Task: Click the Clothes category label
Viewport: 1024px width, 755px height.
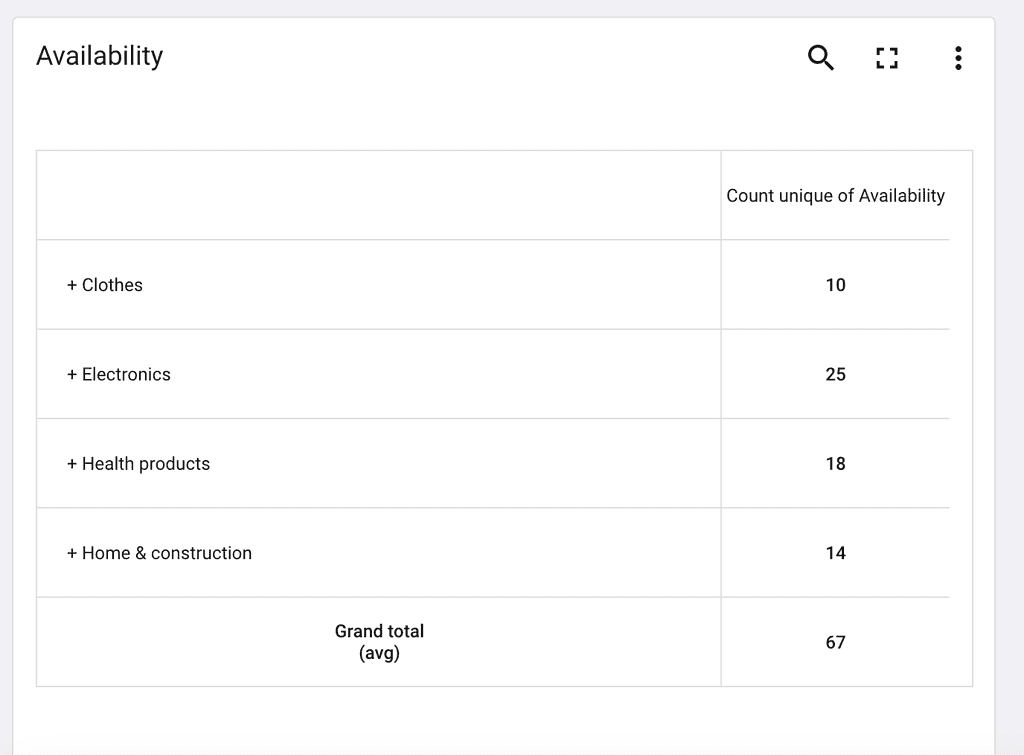Action: coord(112,285)
